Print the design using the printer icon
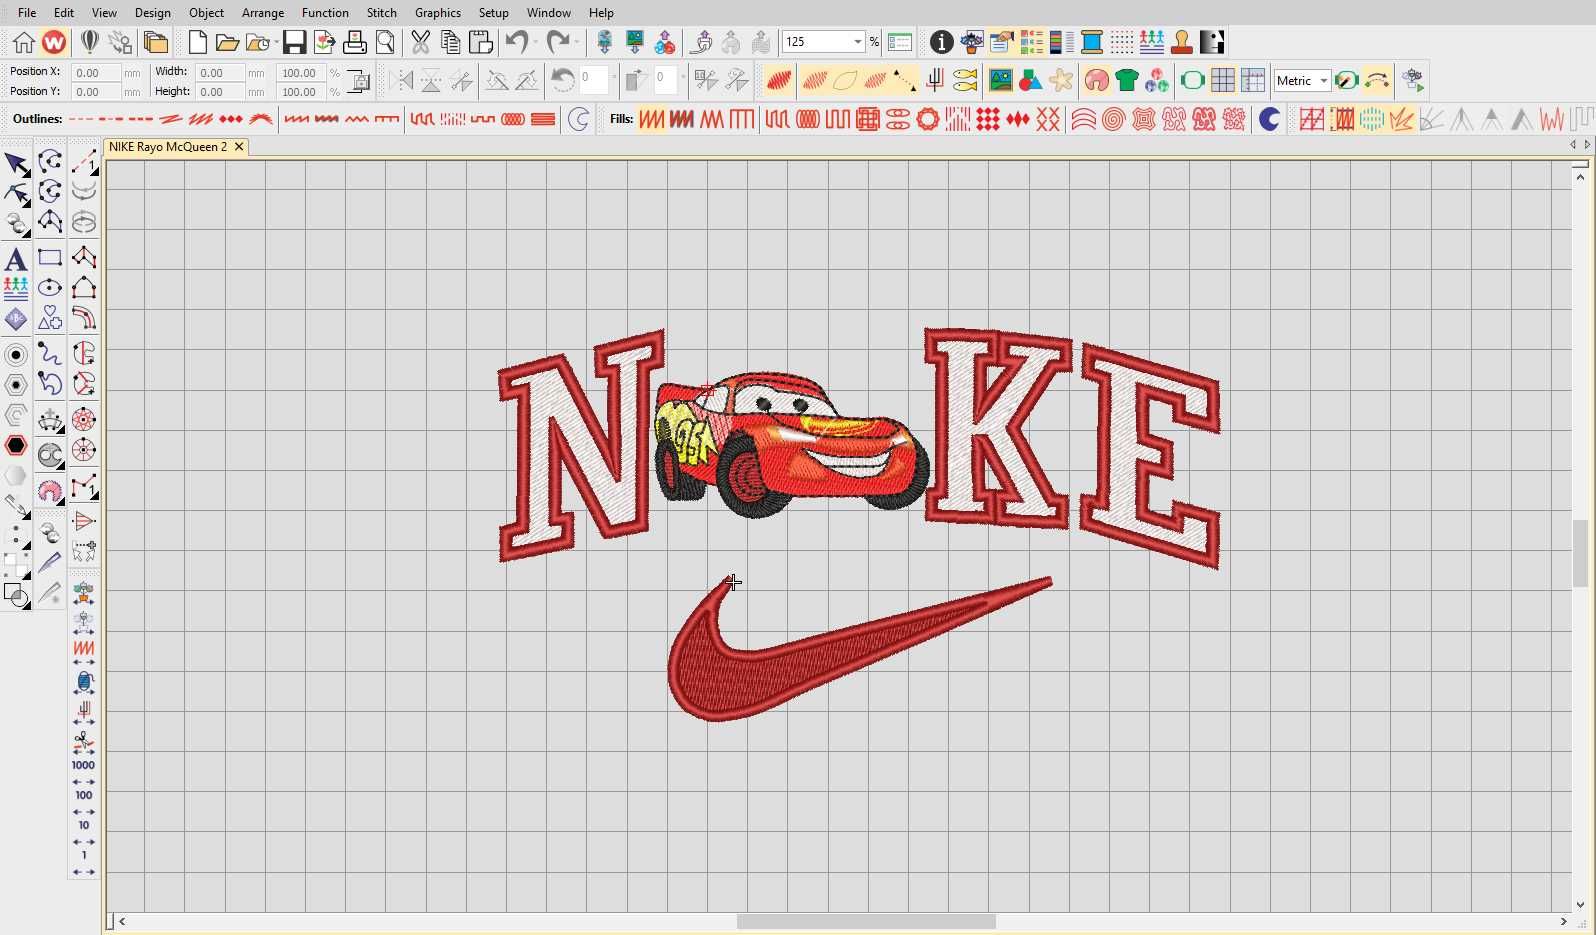 pos(354,42)
